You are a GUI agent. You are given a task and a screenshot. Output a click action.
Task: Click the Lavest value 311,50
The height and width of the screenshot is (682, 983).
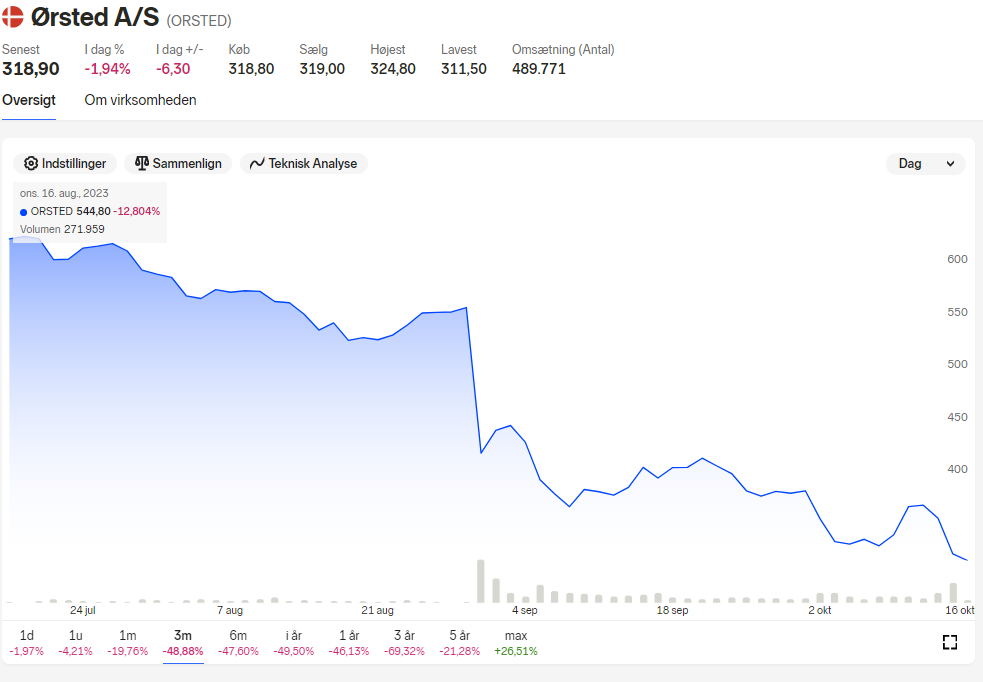(x=464, y=69)
